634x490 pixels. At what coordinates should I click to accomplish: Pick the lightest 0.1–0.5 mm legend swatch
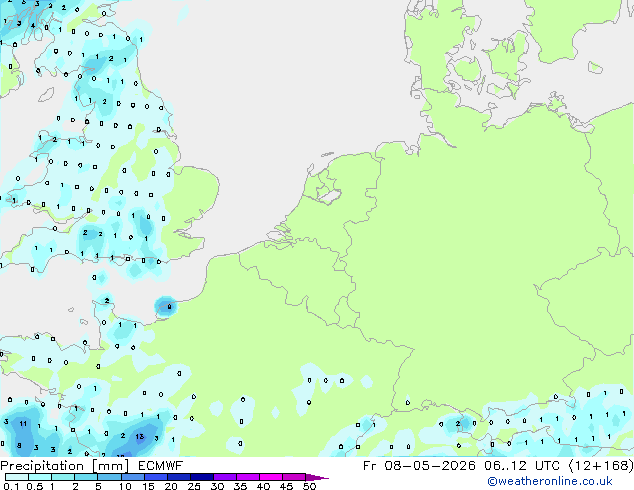[17, 477]
